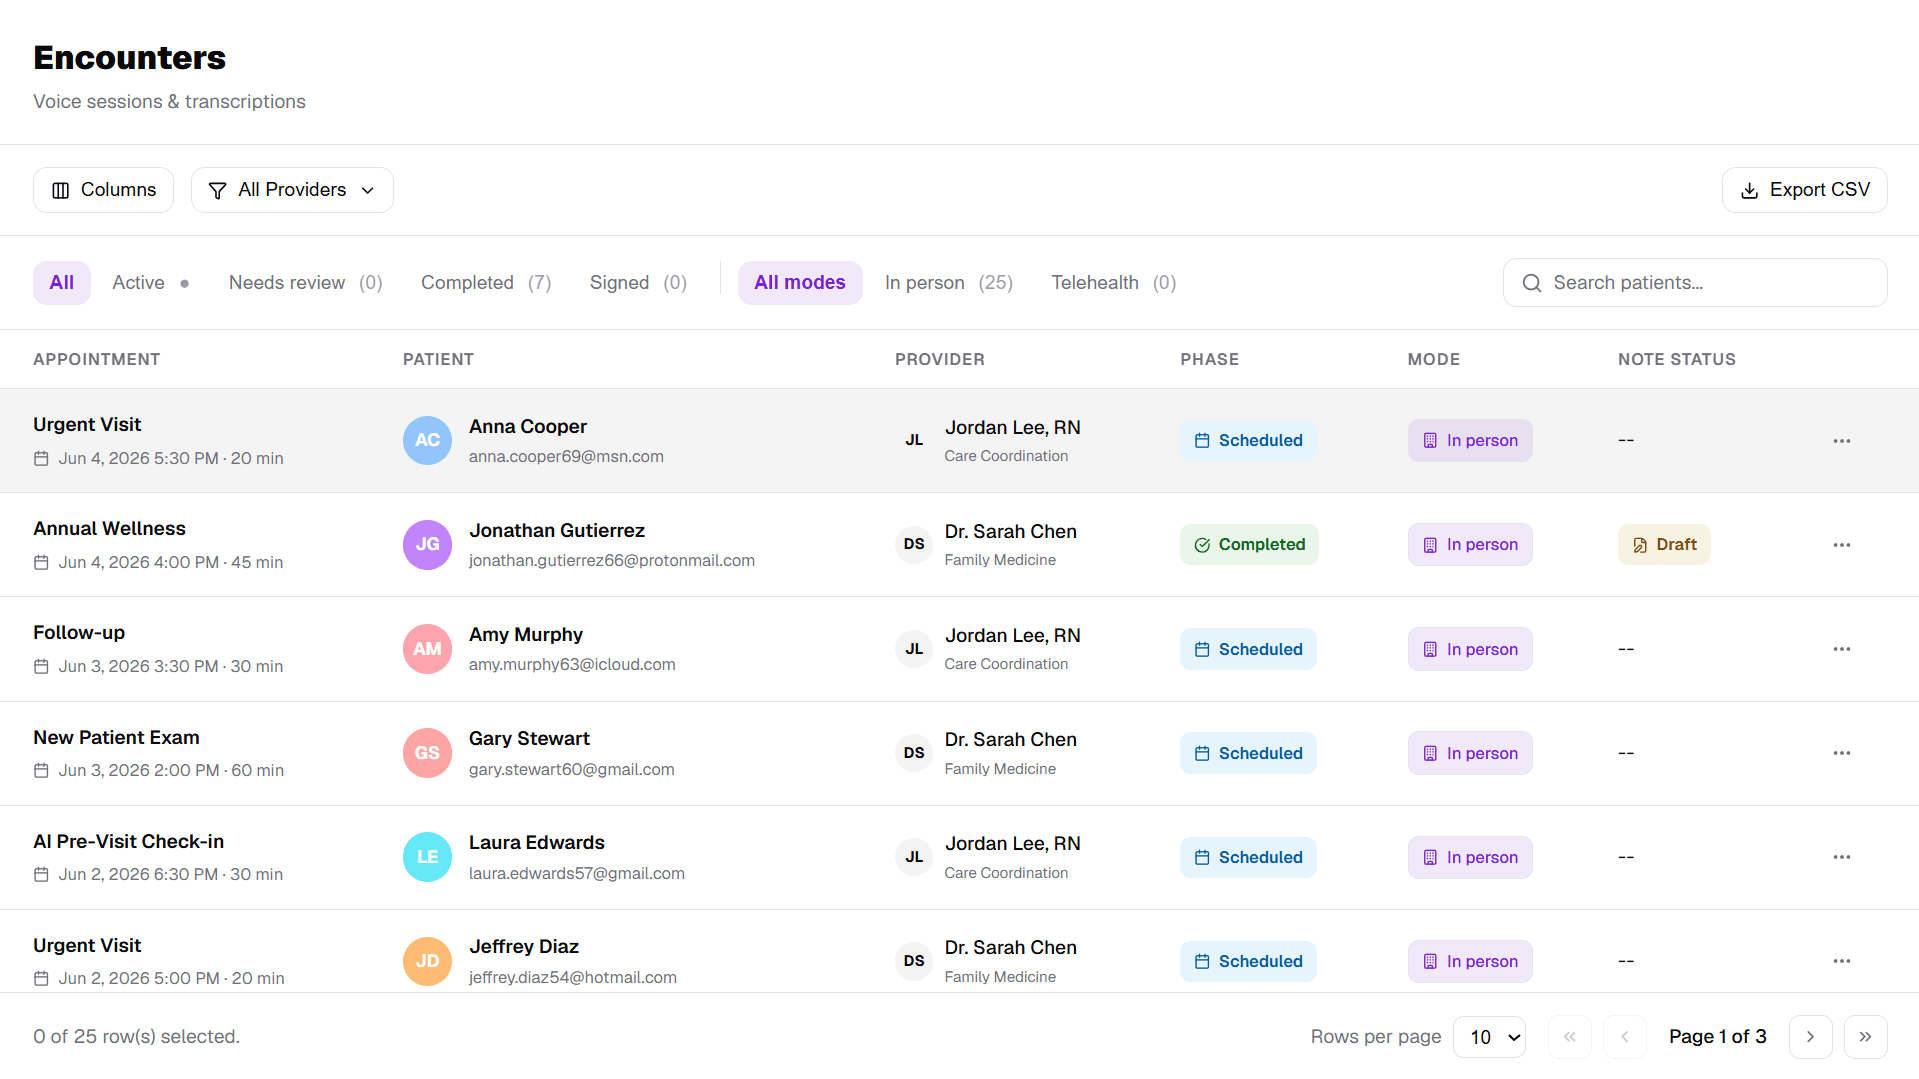Click DS provider badge in Gary Stewart row
The image size is (1919, 1079).
click(914, 753)
